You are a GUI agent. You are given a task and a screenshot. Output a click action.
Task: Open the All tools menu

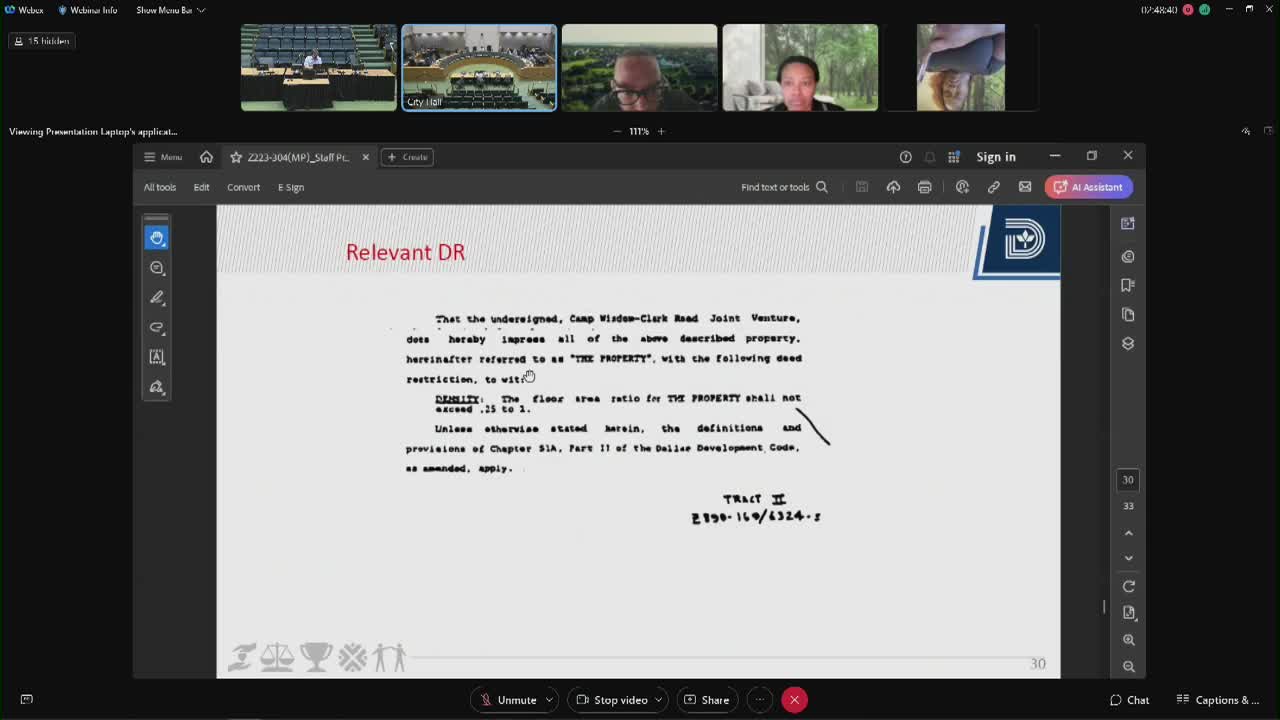160,187
